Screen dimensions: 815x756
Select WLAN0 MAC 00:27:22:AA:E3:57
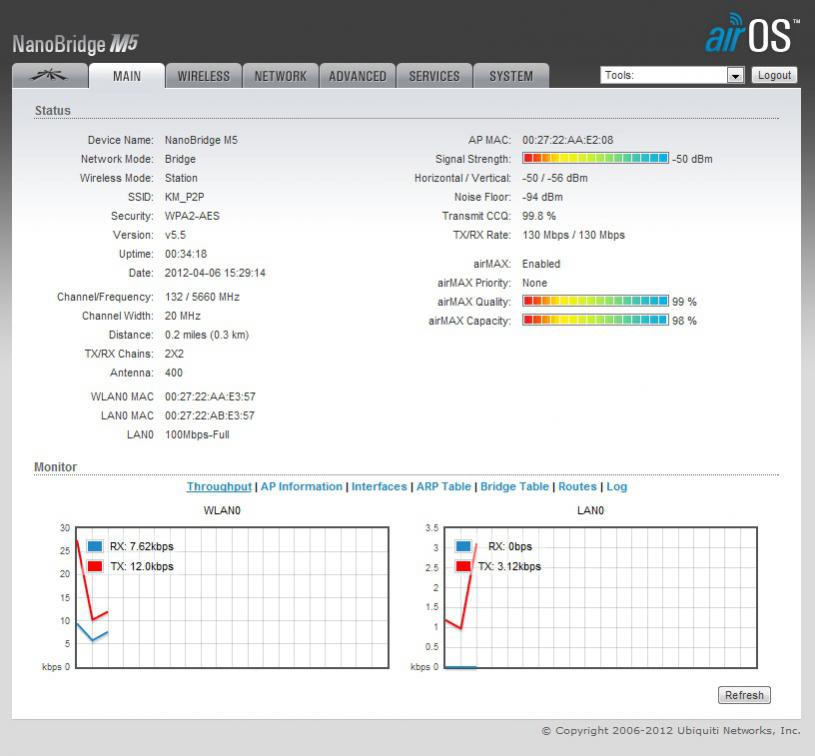(210, 397)
